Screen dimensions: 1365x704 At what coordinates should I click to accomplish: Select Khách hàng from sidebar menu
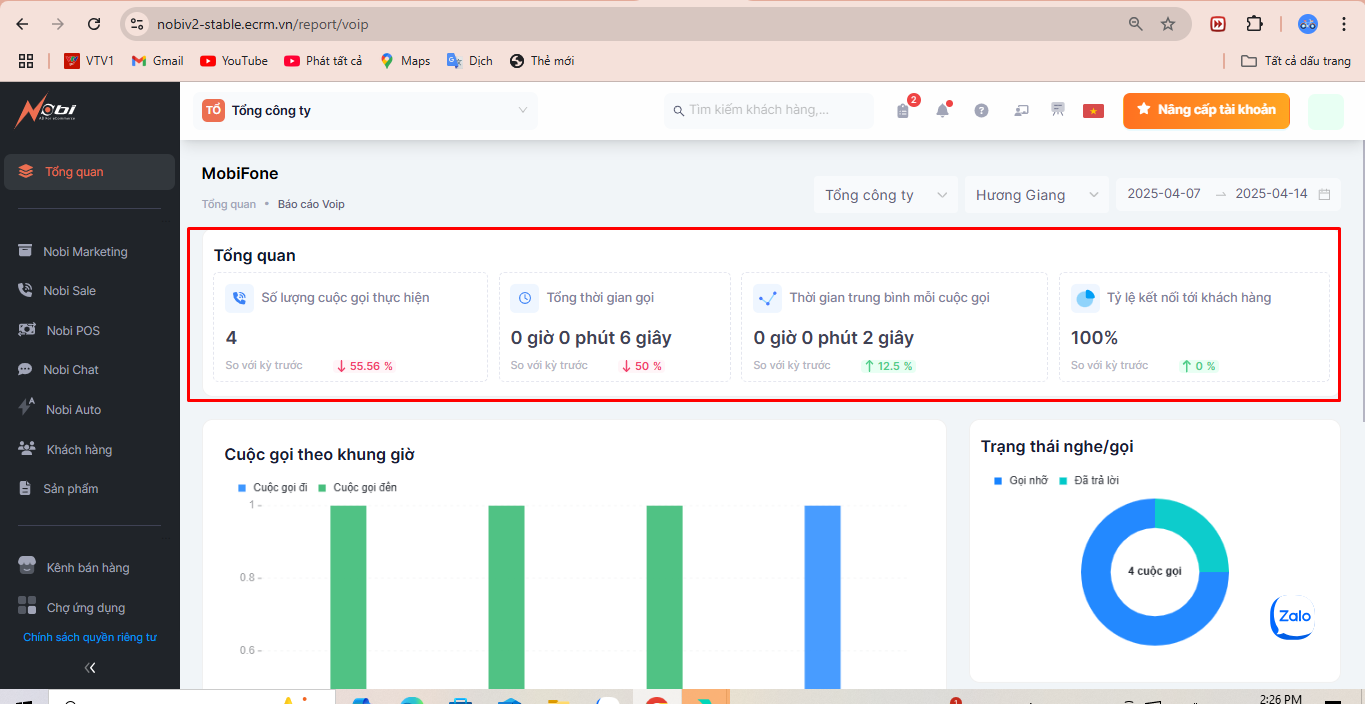79,450
